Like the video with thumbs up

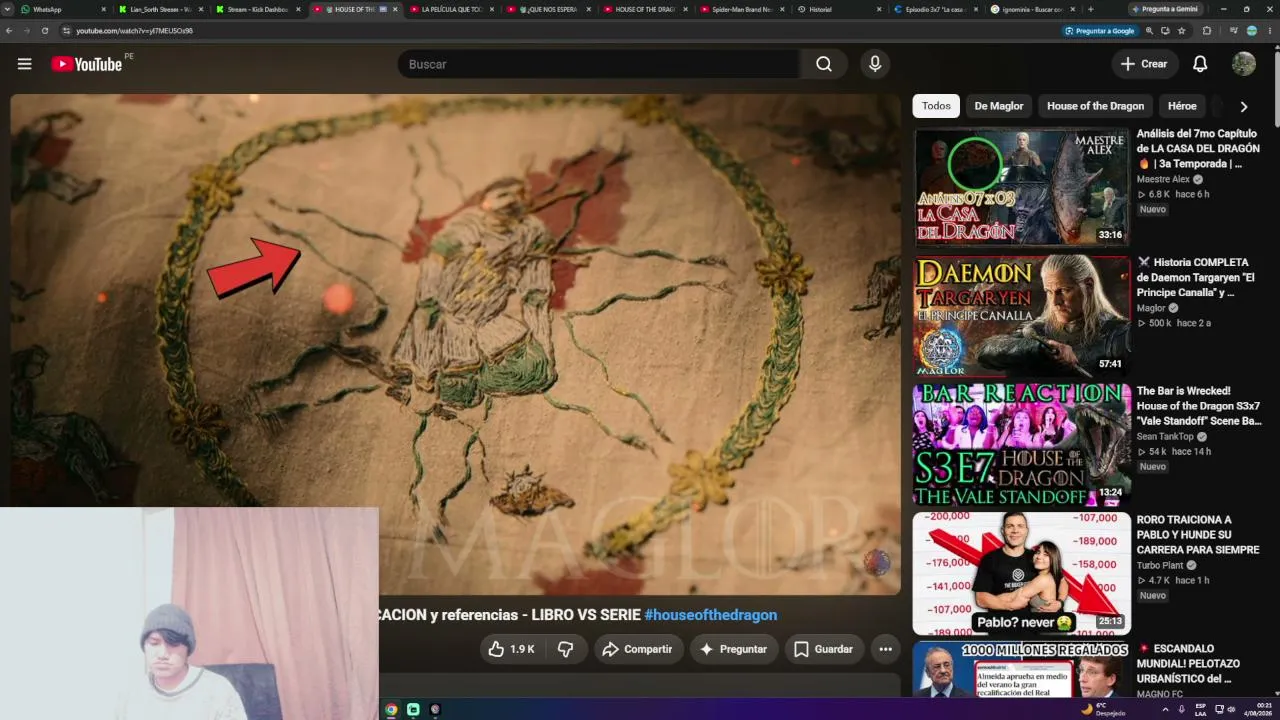coord(511,649)
